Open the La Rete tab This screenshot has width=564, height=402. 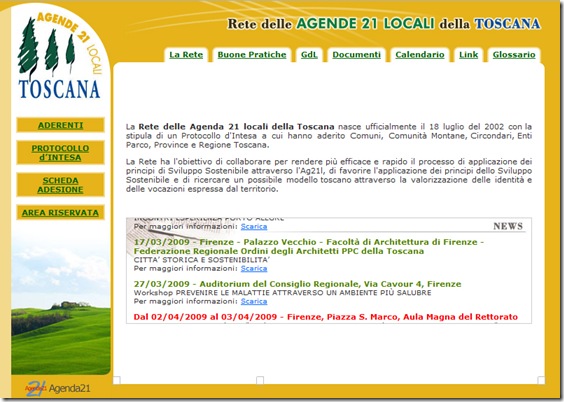tap(186, 55)
